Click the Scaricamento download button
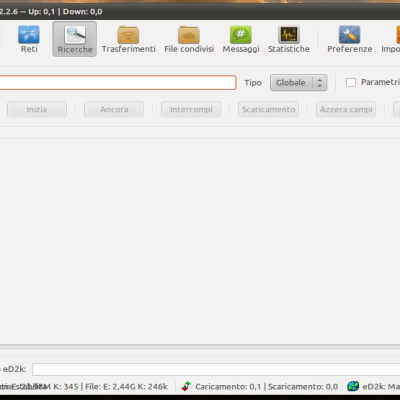 [268, 109]
